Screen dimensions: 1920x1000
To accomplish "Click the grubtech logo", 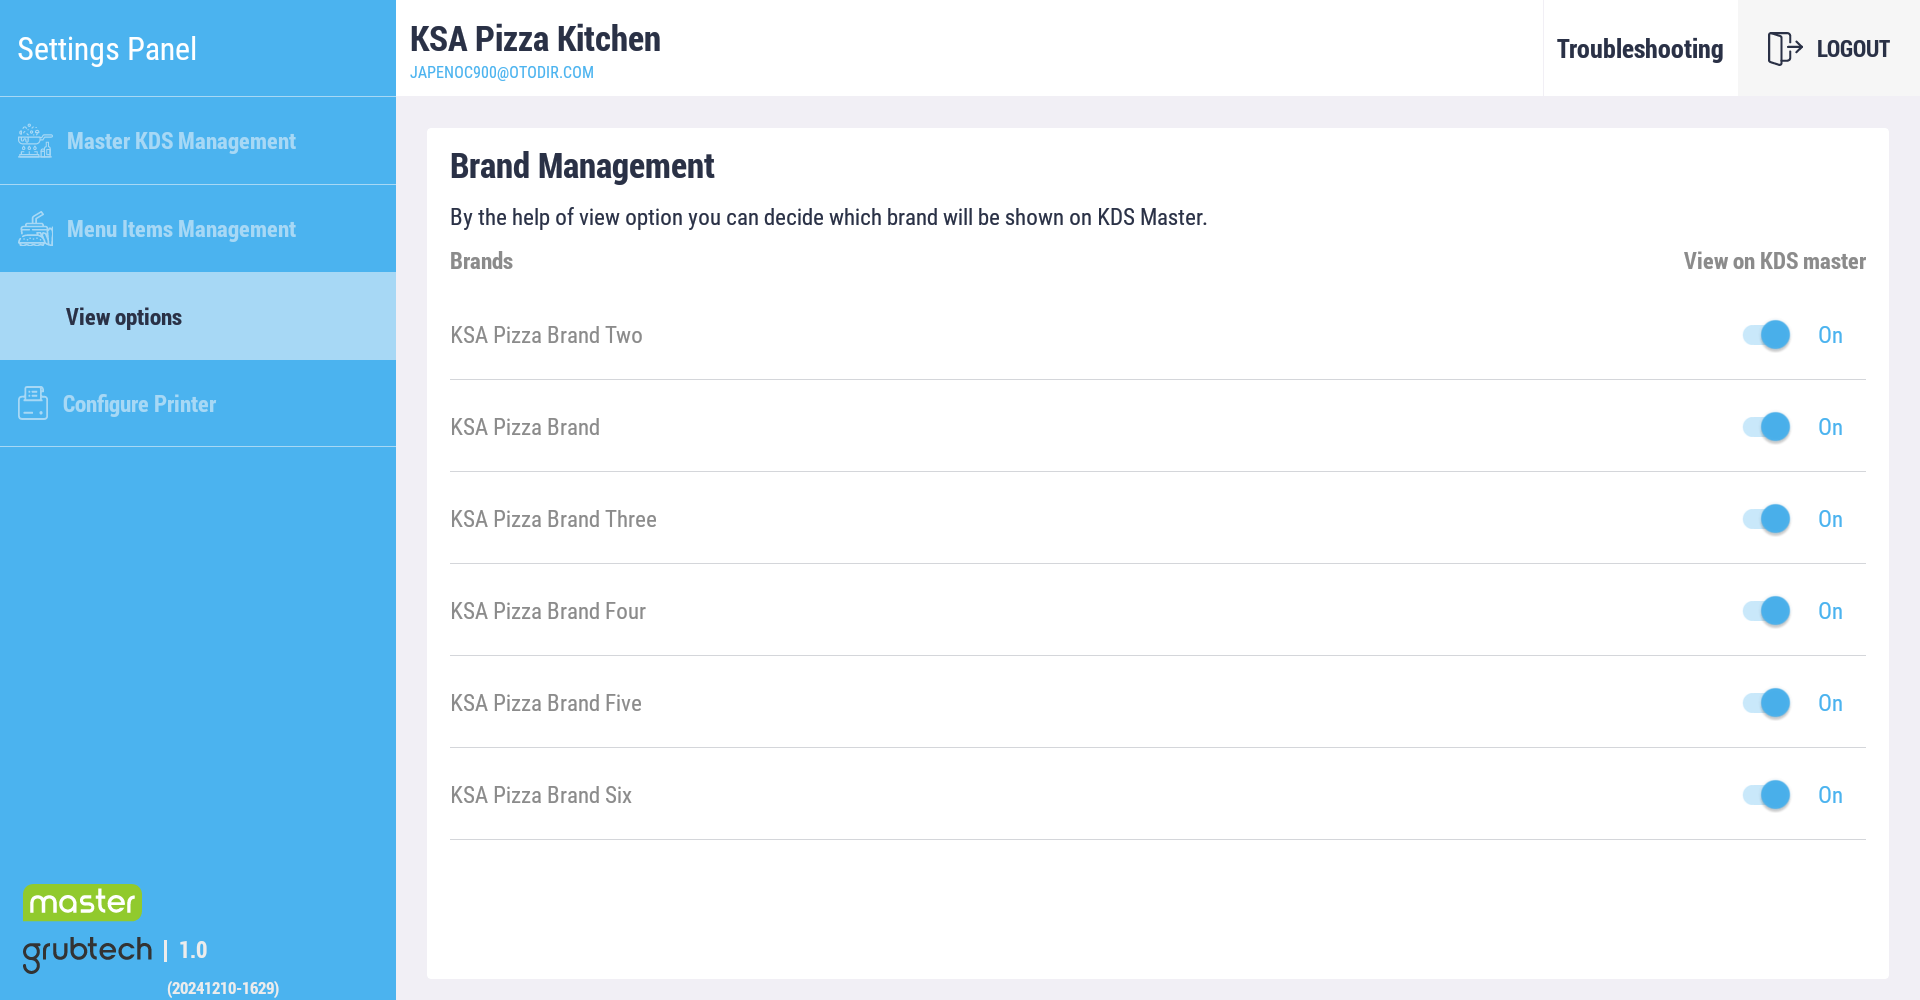I will click(88, 952).
